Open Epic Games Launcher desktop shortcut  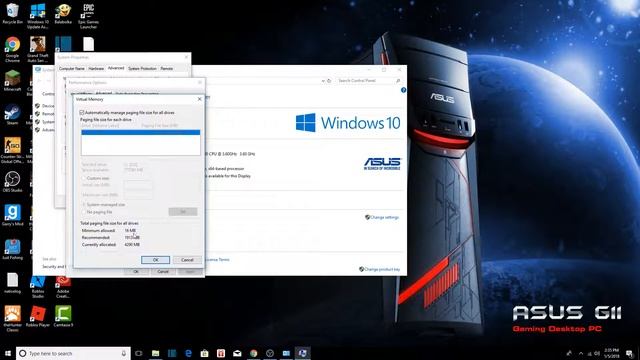88,16
